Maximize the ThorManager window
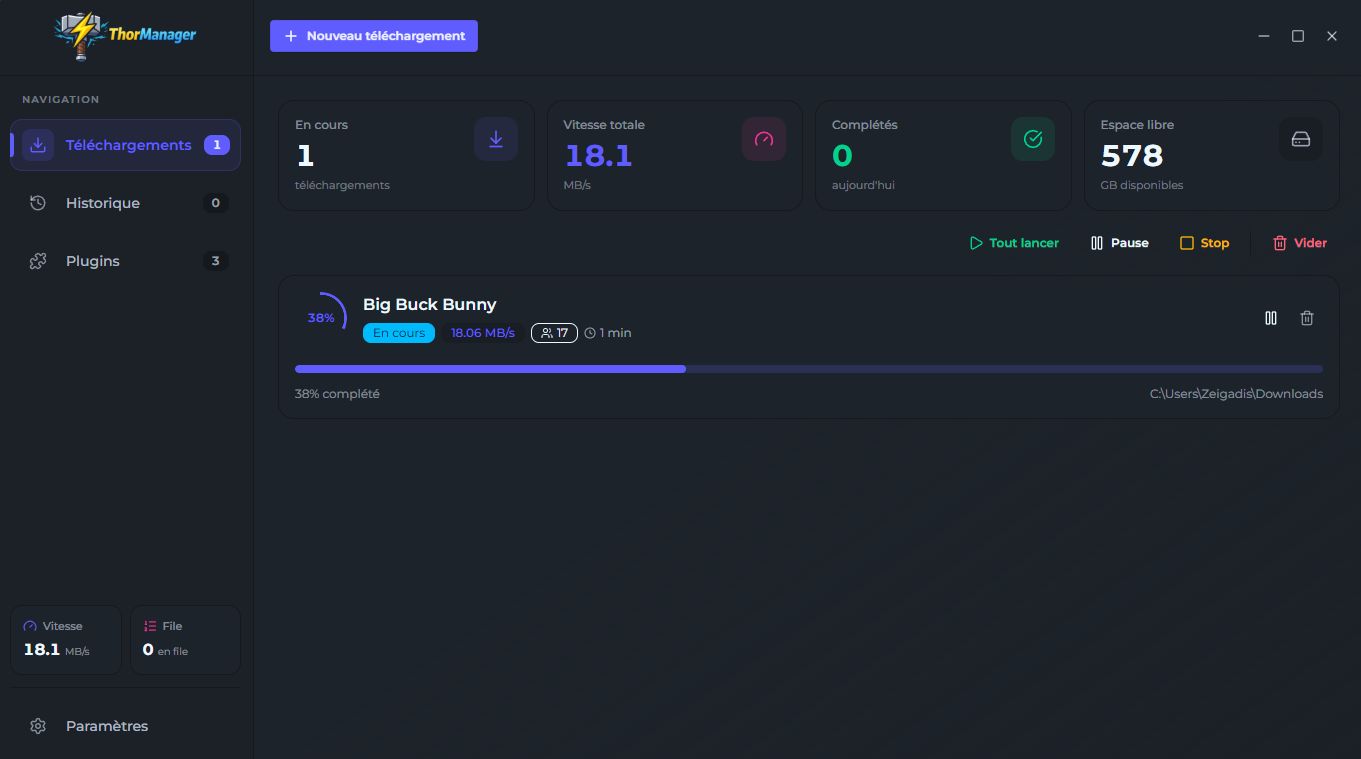This screenshot has height=759, width=1361. coord(1298,36)
